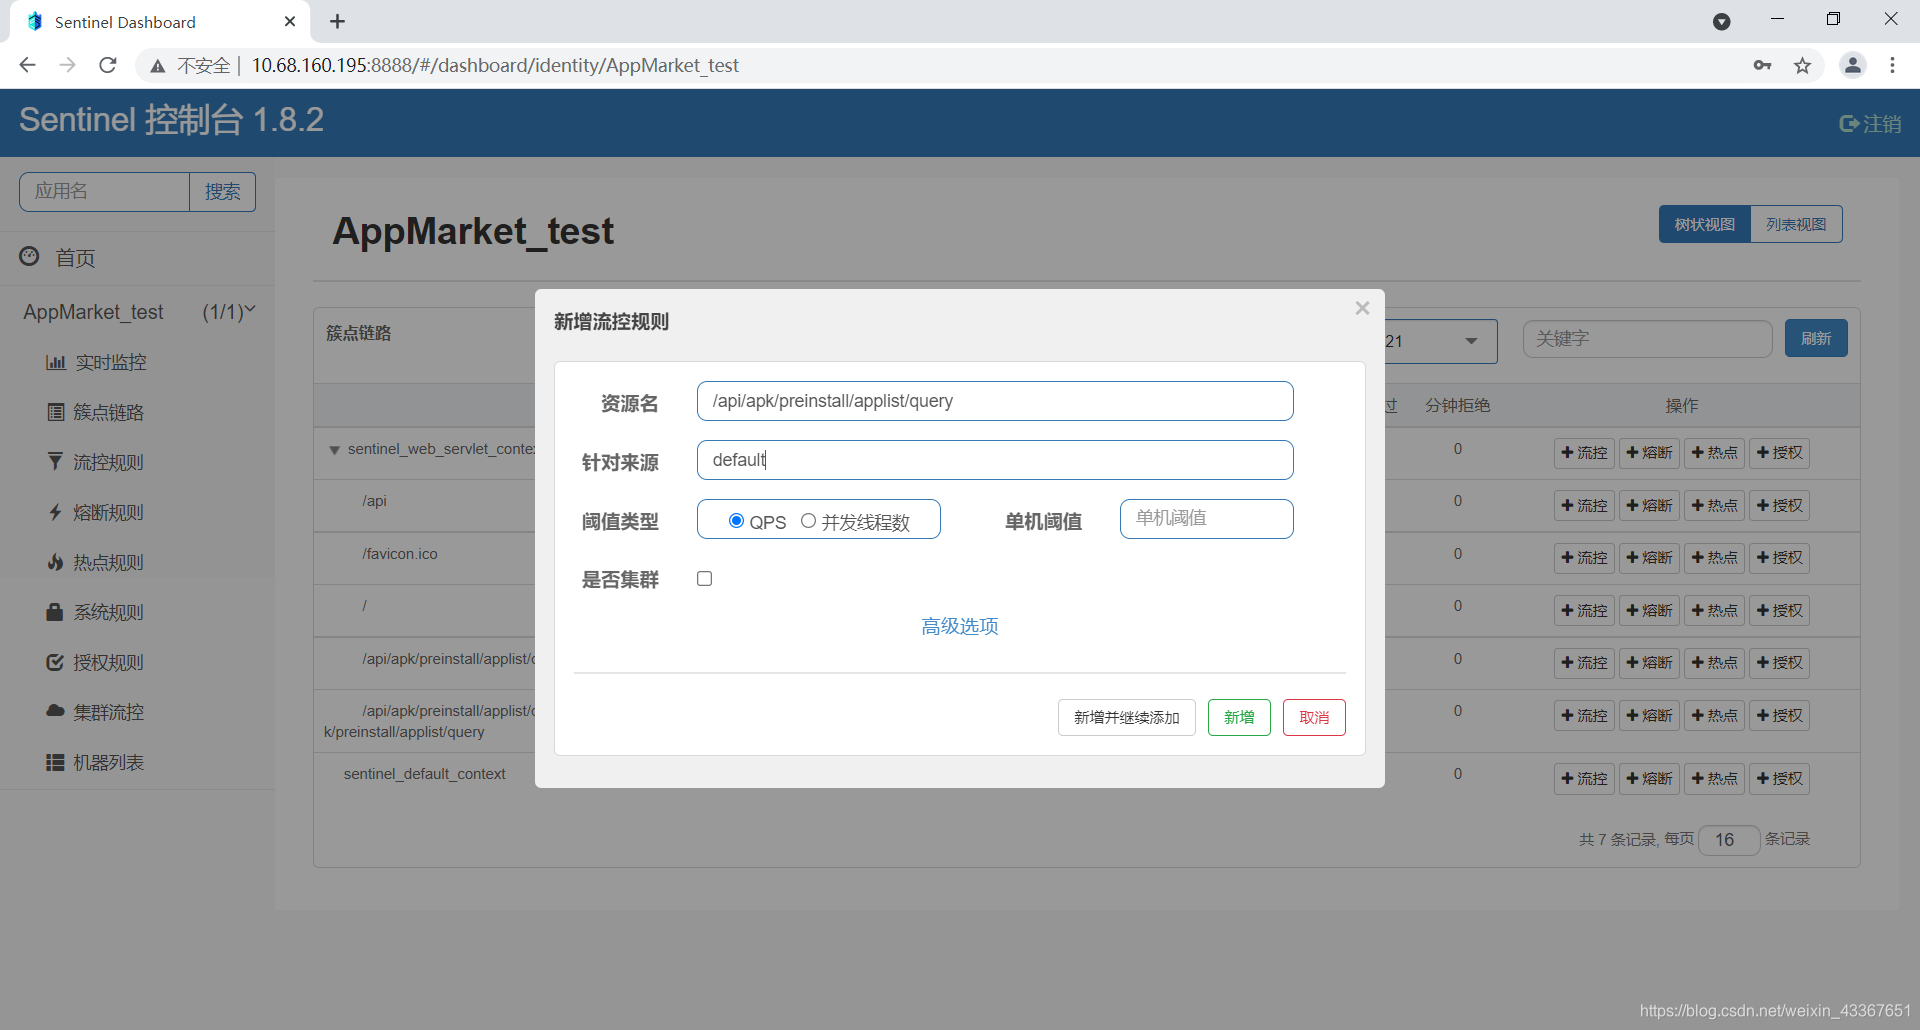Select the QPS radio button
Screen dimensions: 1920x1030
[736, 521]
